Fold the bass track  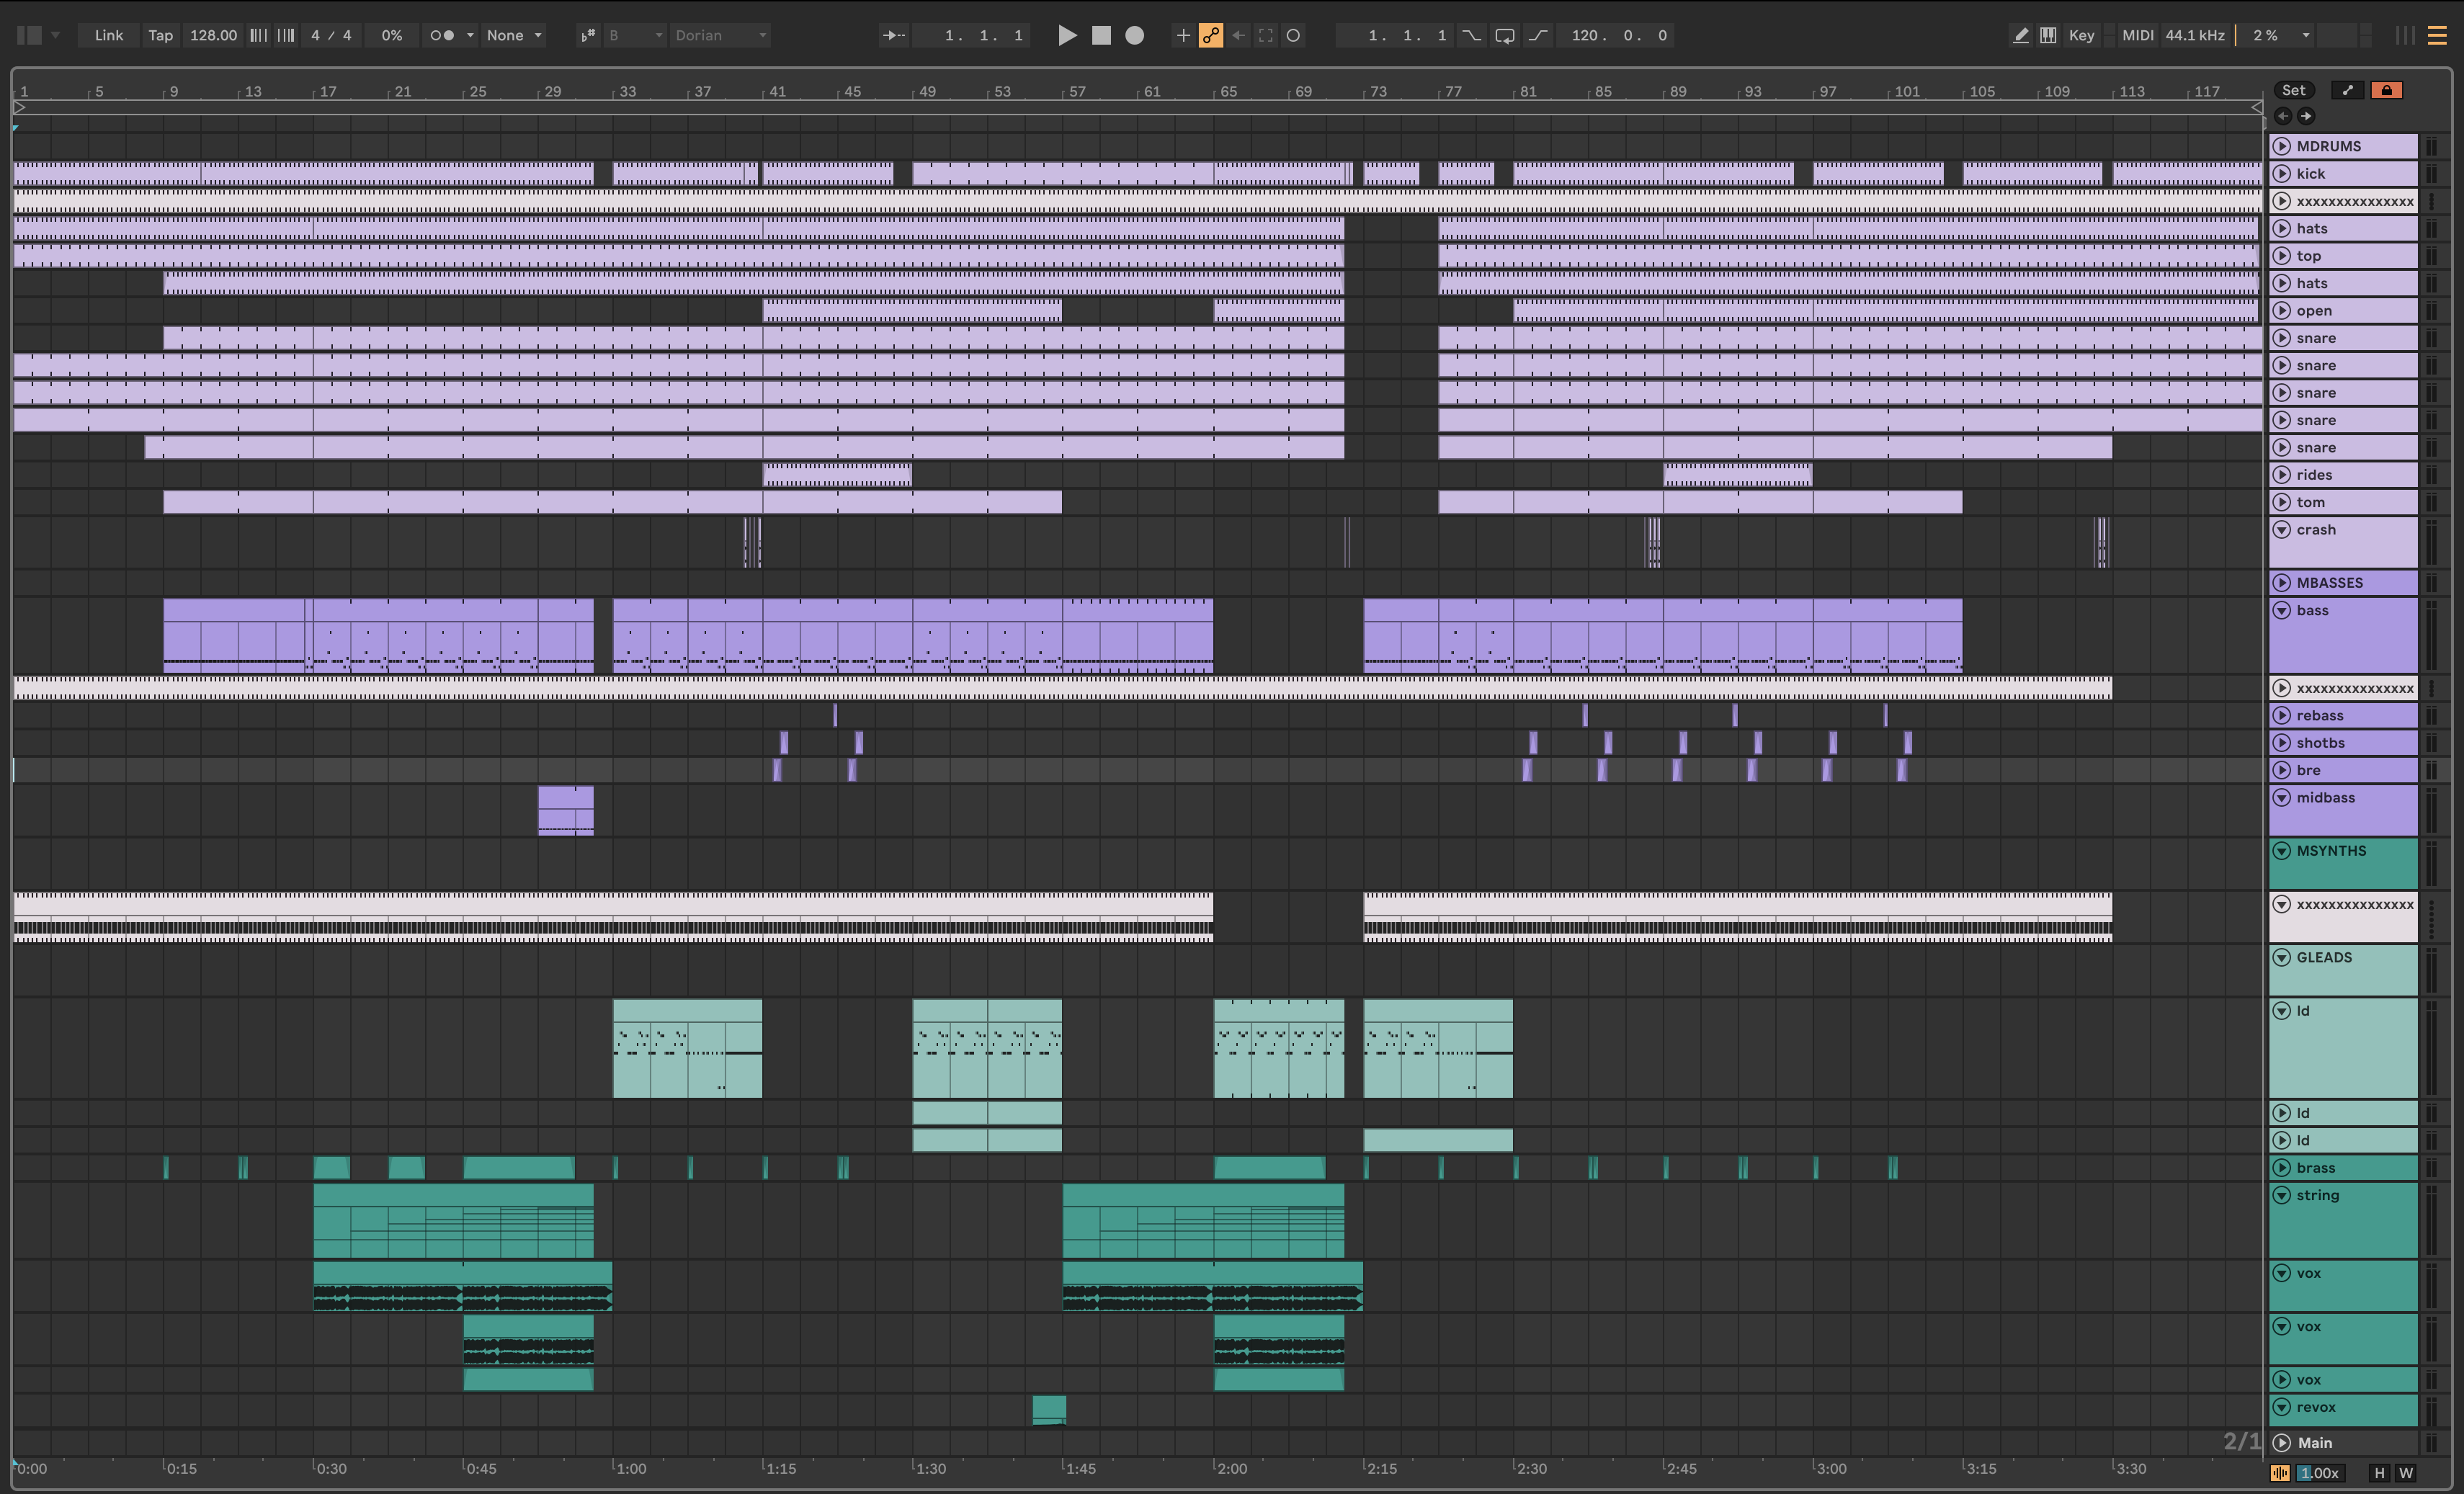pos(2282,610)
